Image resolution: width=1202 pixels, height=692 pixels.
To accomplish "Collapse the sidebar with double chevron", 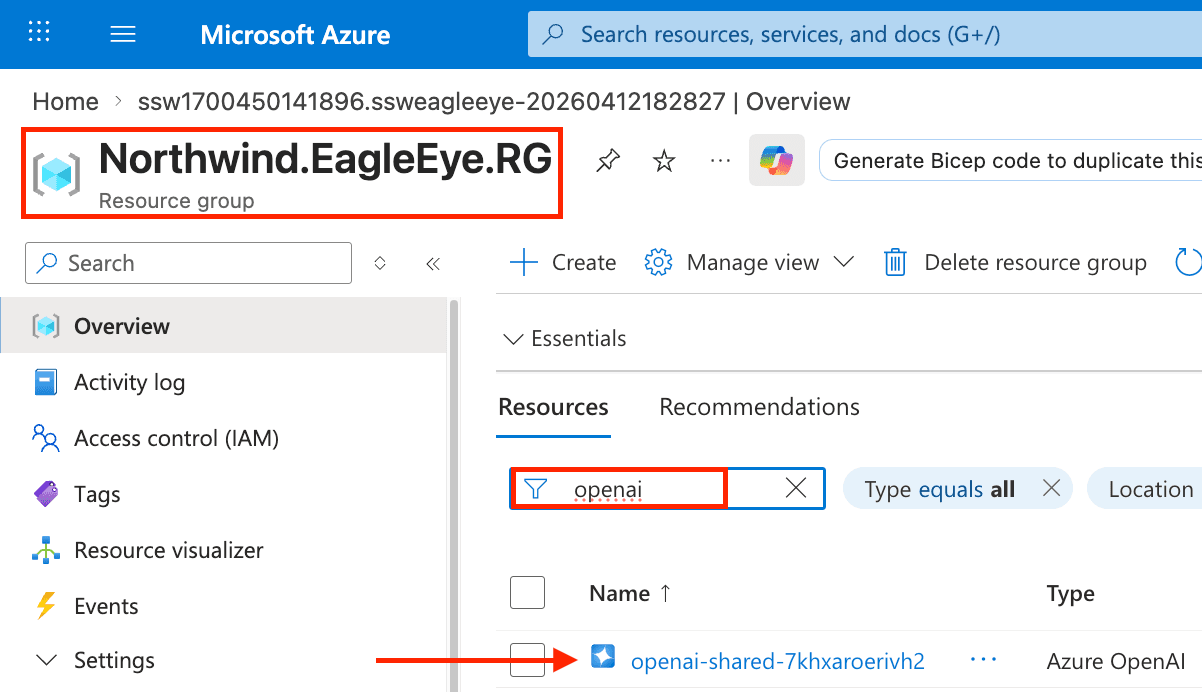I will coord(432,264).
